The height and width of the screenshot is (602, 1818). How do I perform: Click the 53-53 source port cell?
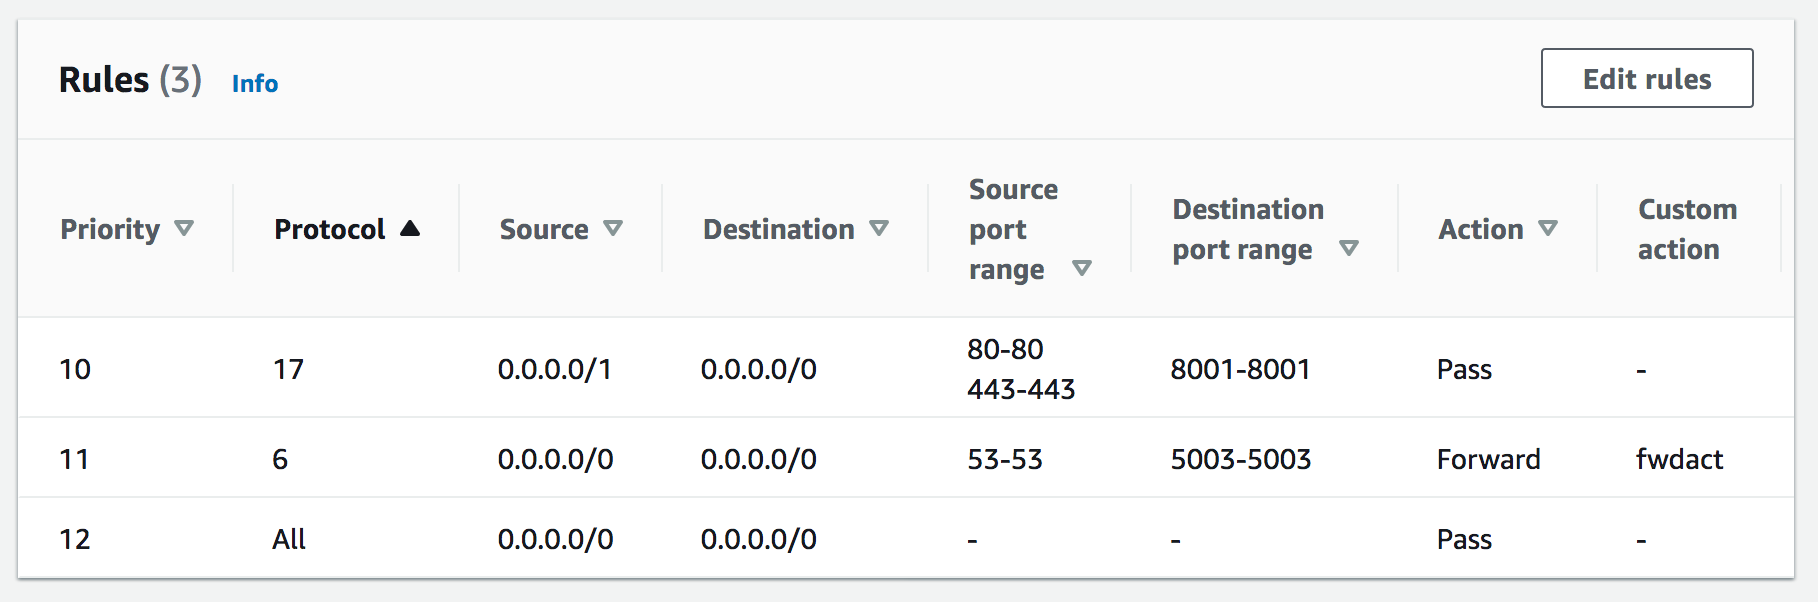(1004, 459)
